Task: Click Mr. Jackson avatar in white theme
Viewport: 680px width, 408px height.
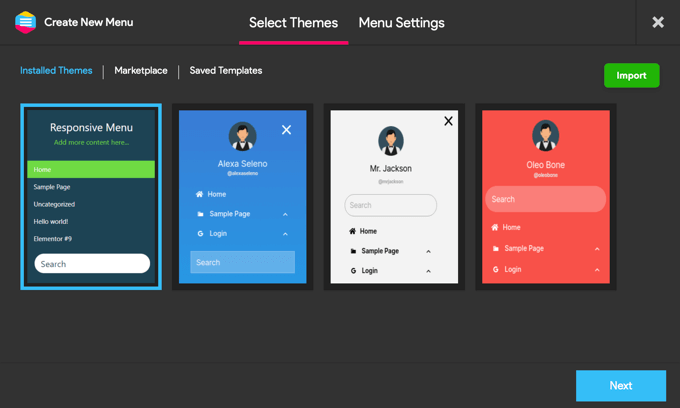Action: click(x=390, y=141)
